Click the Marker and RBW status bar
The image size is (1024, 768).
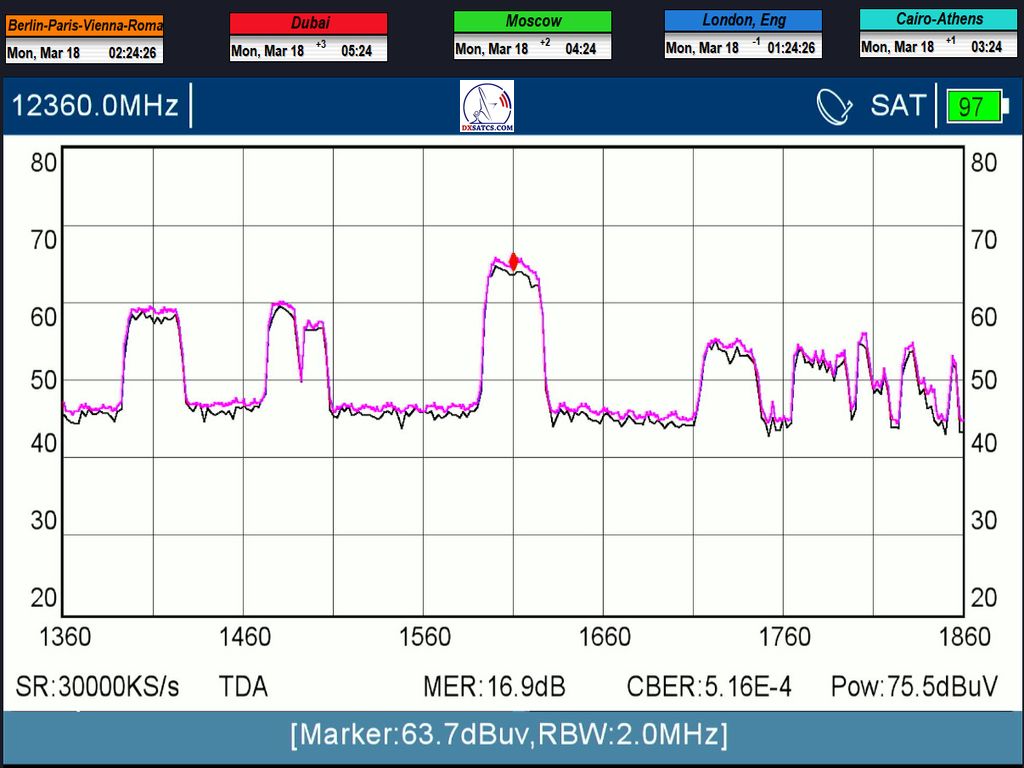(510, 736)
